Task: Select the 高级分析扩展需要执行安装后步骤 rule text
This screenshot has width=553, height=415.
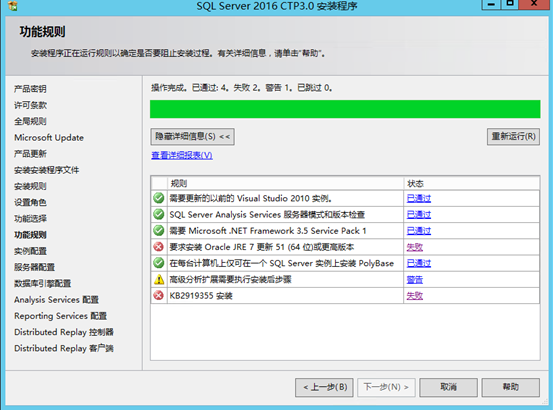Action: [230, 279]
